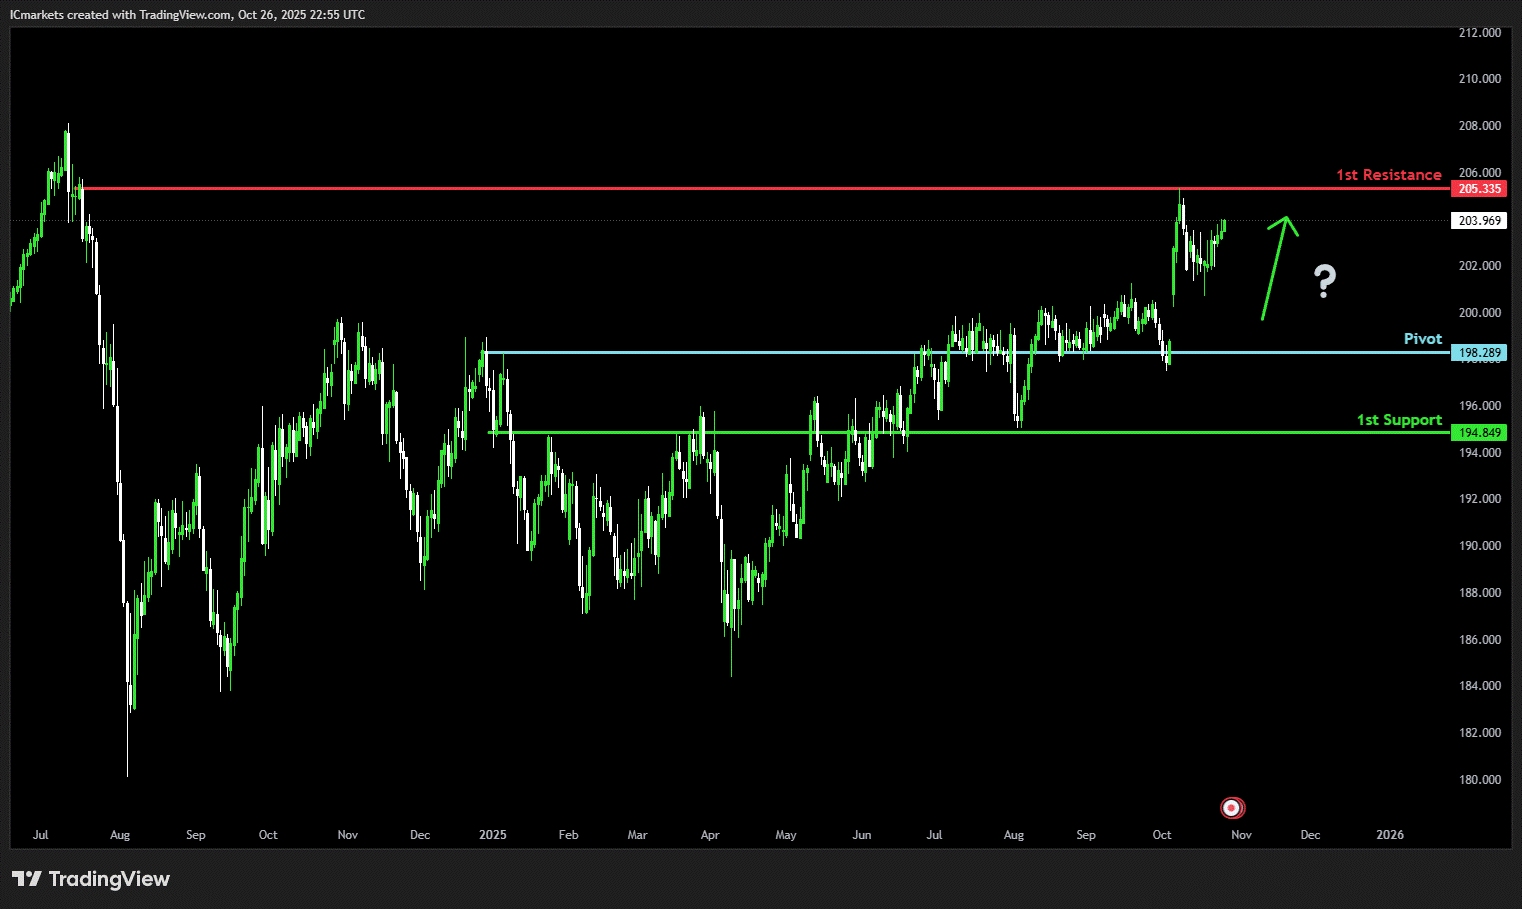Click the red 205.335 price tag

(x=1479, y=189)
